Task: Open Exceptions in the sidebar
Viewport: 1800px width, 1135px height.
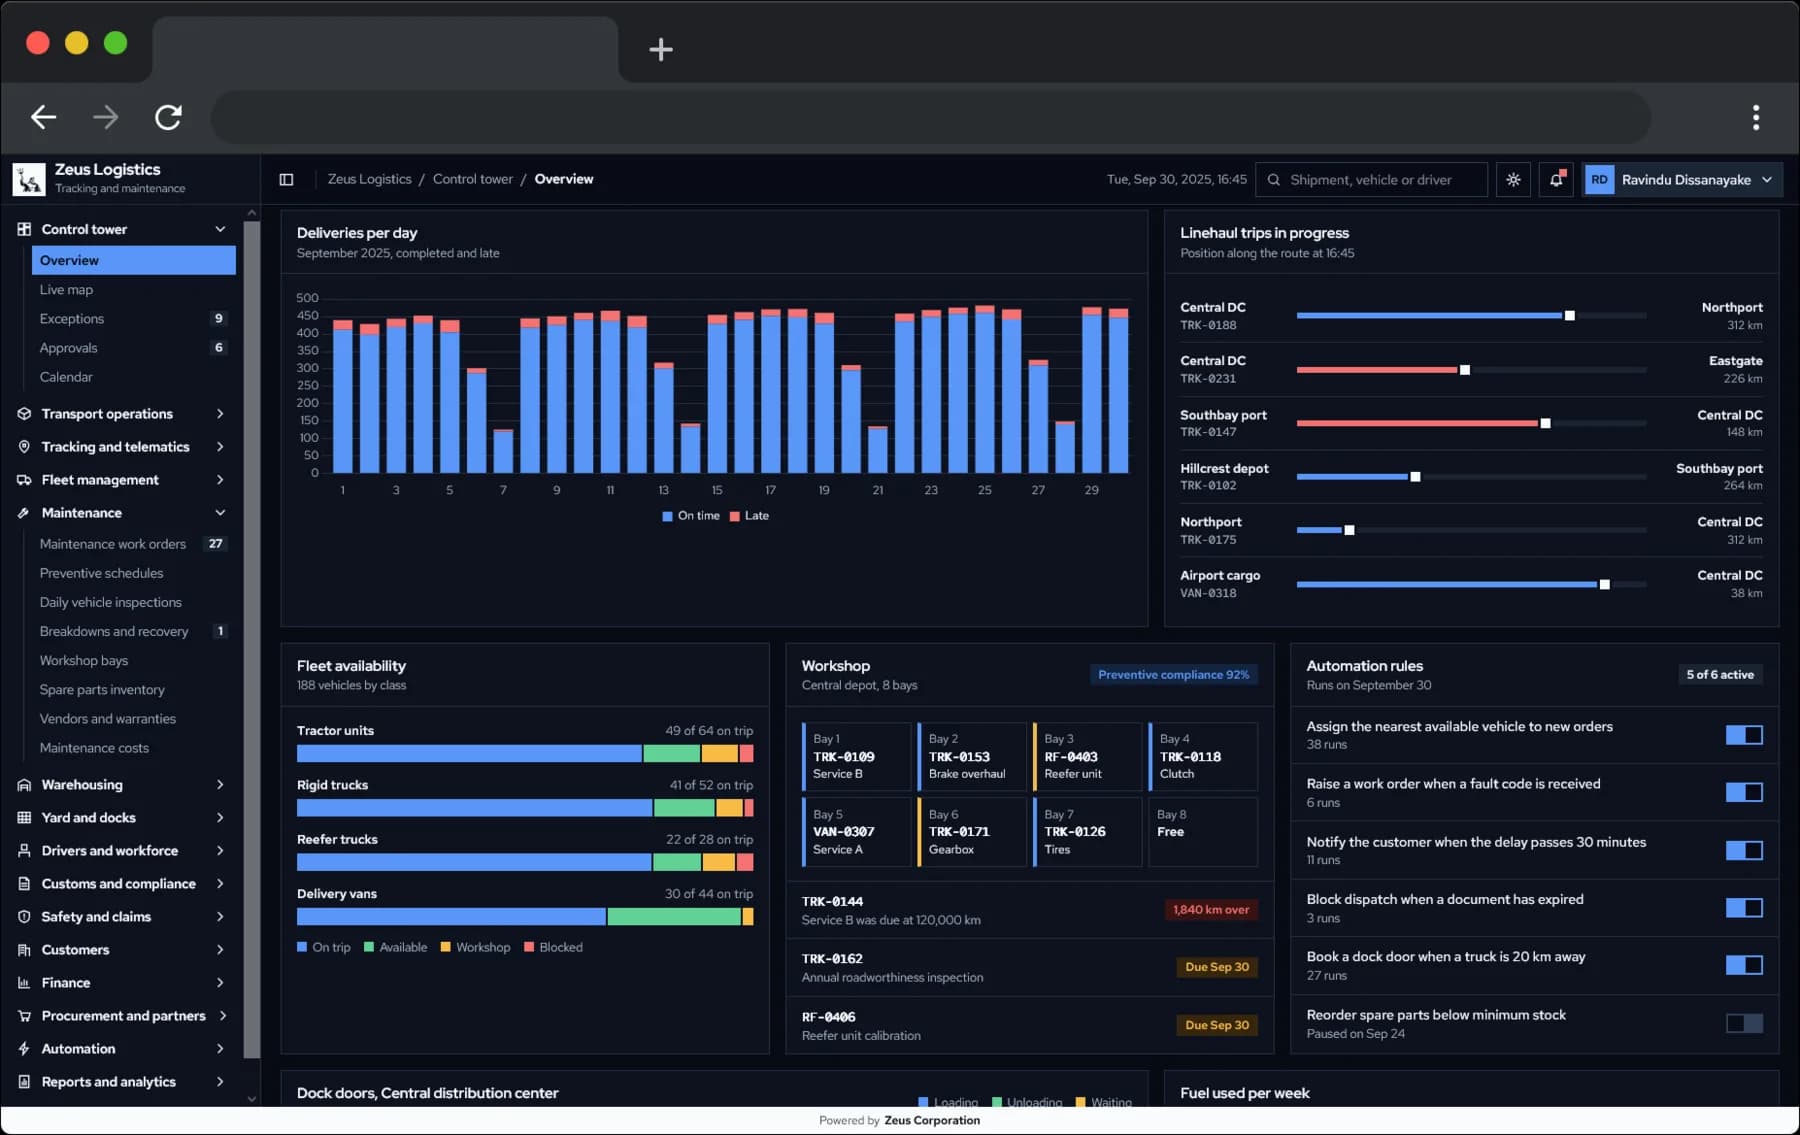Action: coord(133,319)
